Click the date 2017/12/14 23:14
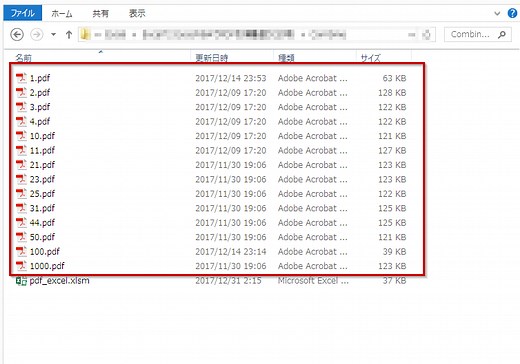Image resolution: width=520 pixels, height=364 pixels. tap(231, 252)
